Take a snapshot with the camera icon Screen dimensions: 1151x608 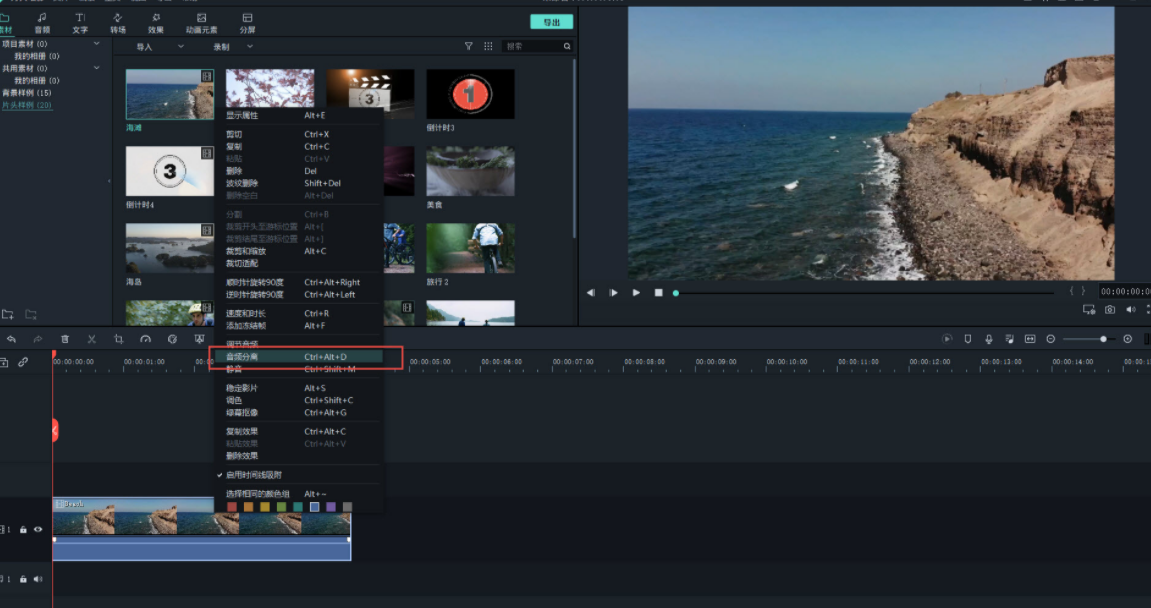tap(1110, 310)
